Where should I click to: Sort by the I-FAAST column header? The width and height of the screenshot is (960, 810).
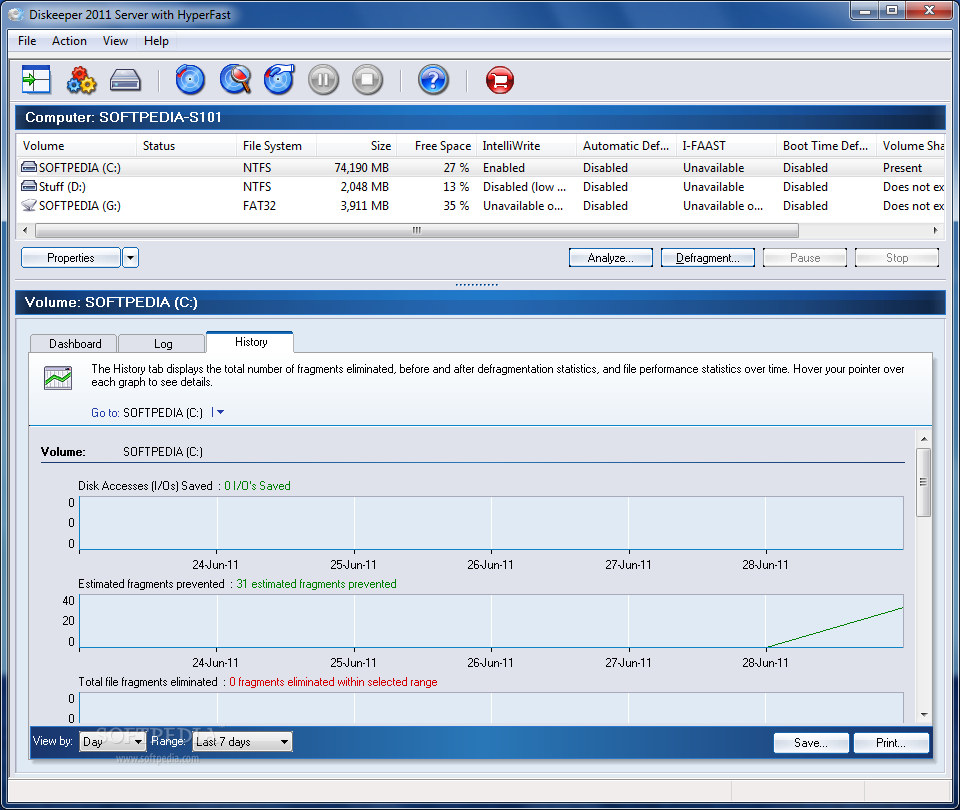click(x=726, y=146)
